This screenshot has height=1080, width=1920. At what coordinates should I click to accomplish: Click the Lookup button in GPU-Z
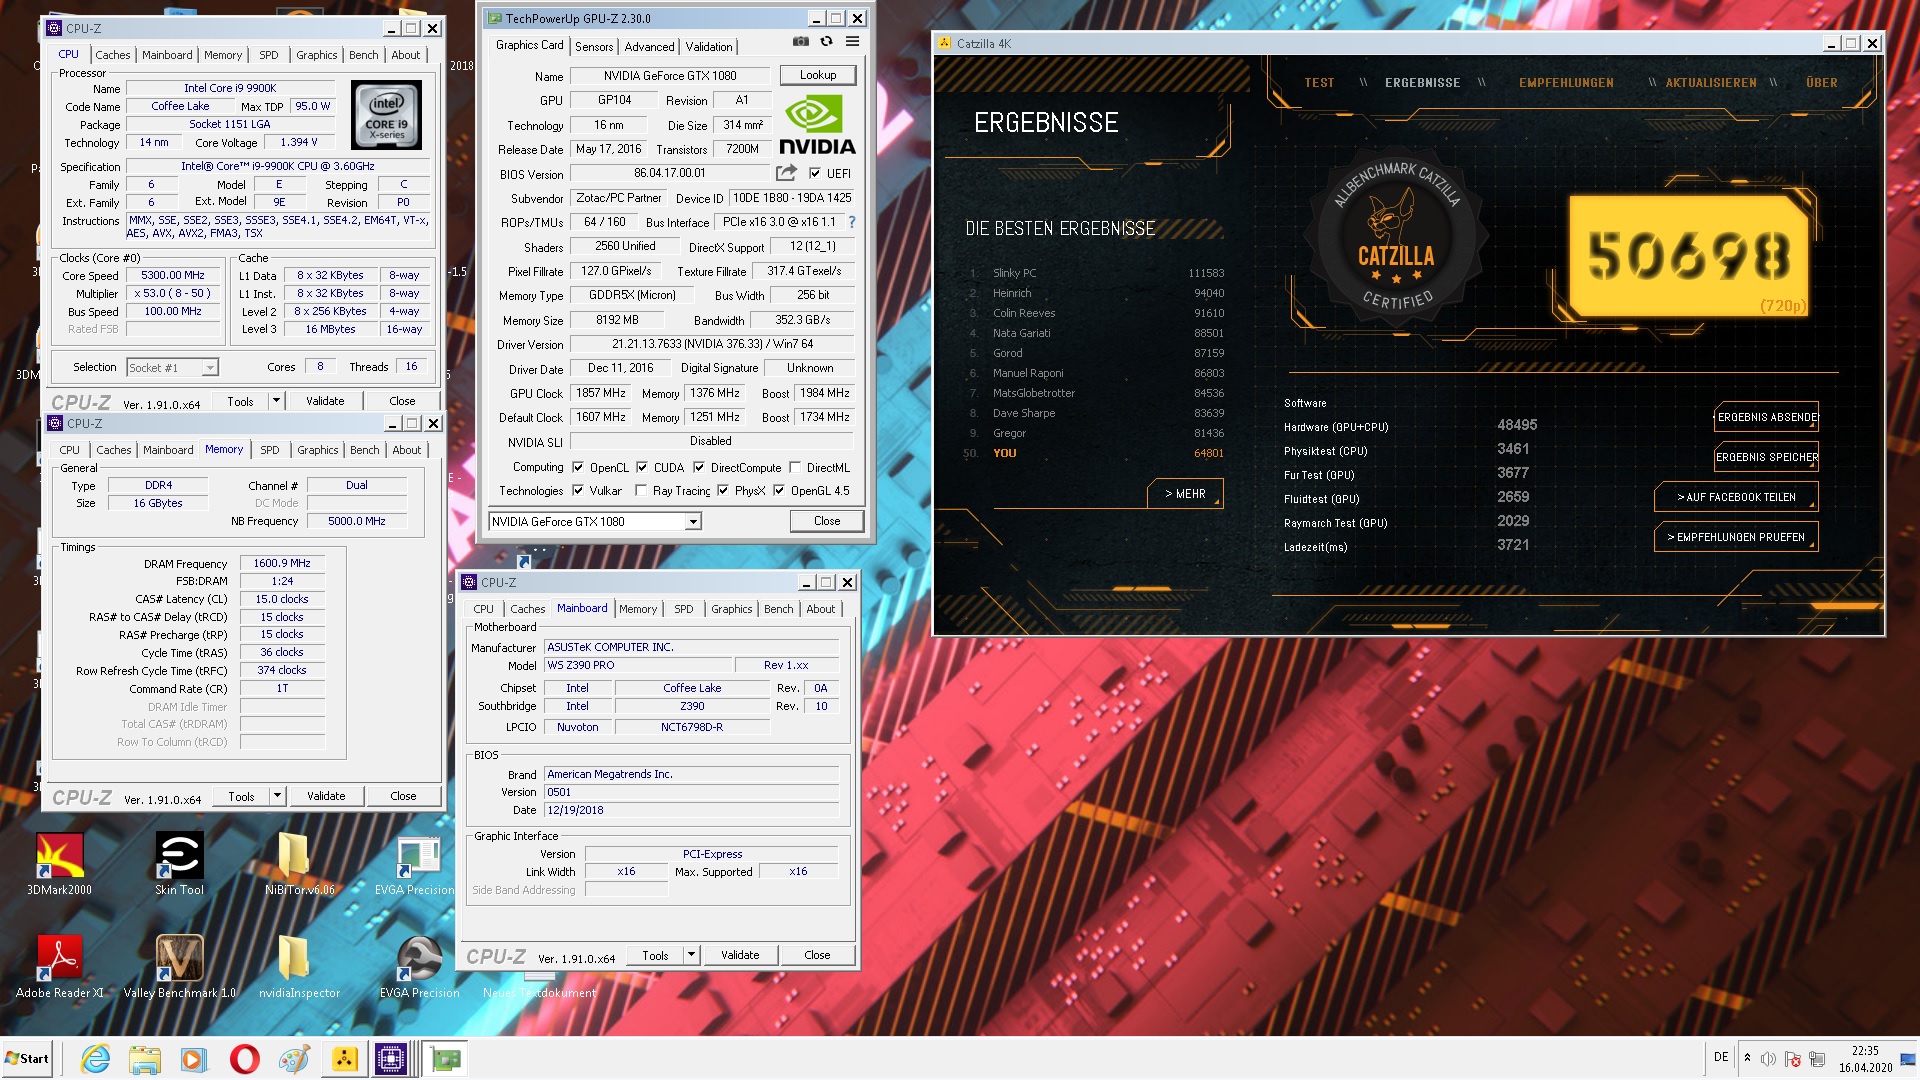(x=818, y=75)
